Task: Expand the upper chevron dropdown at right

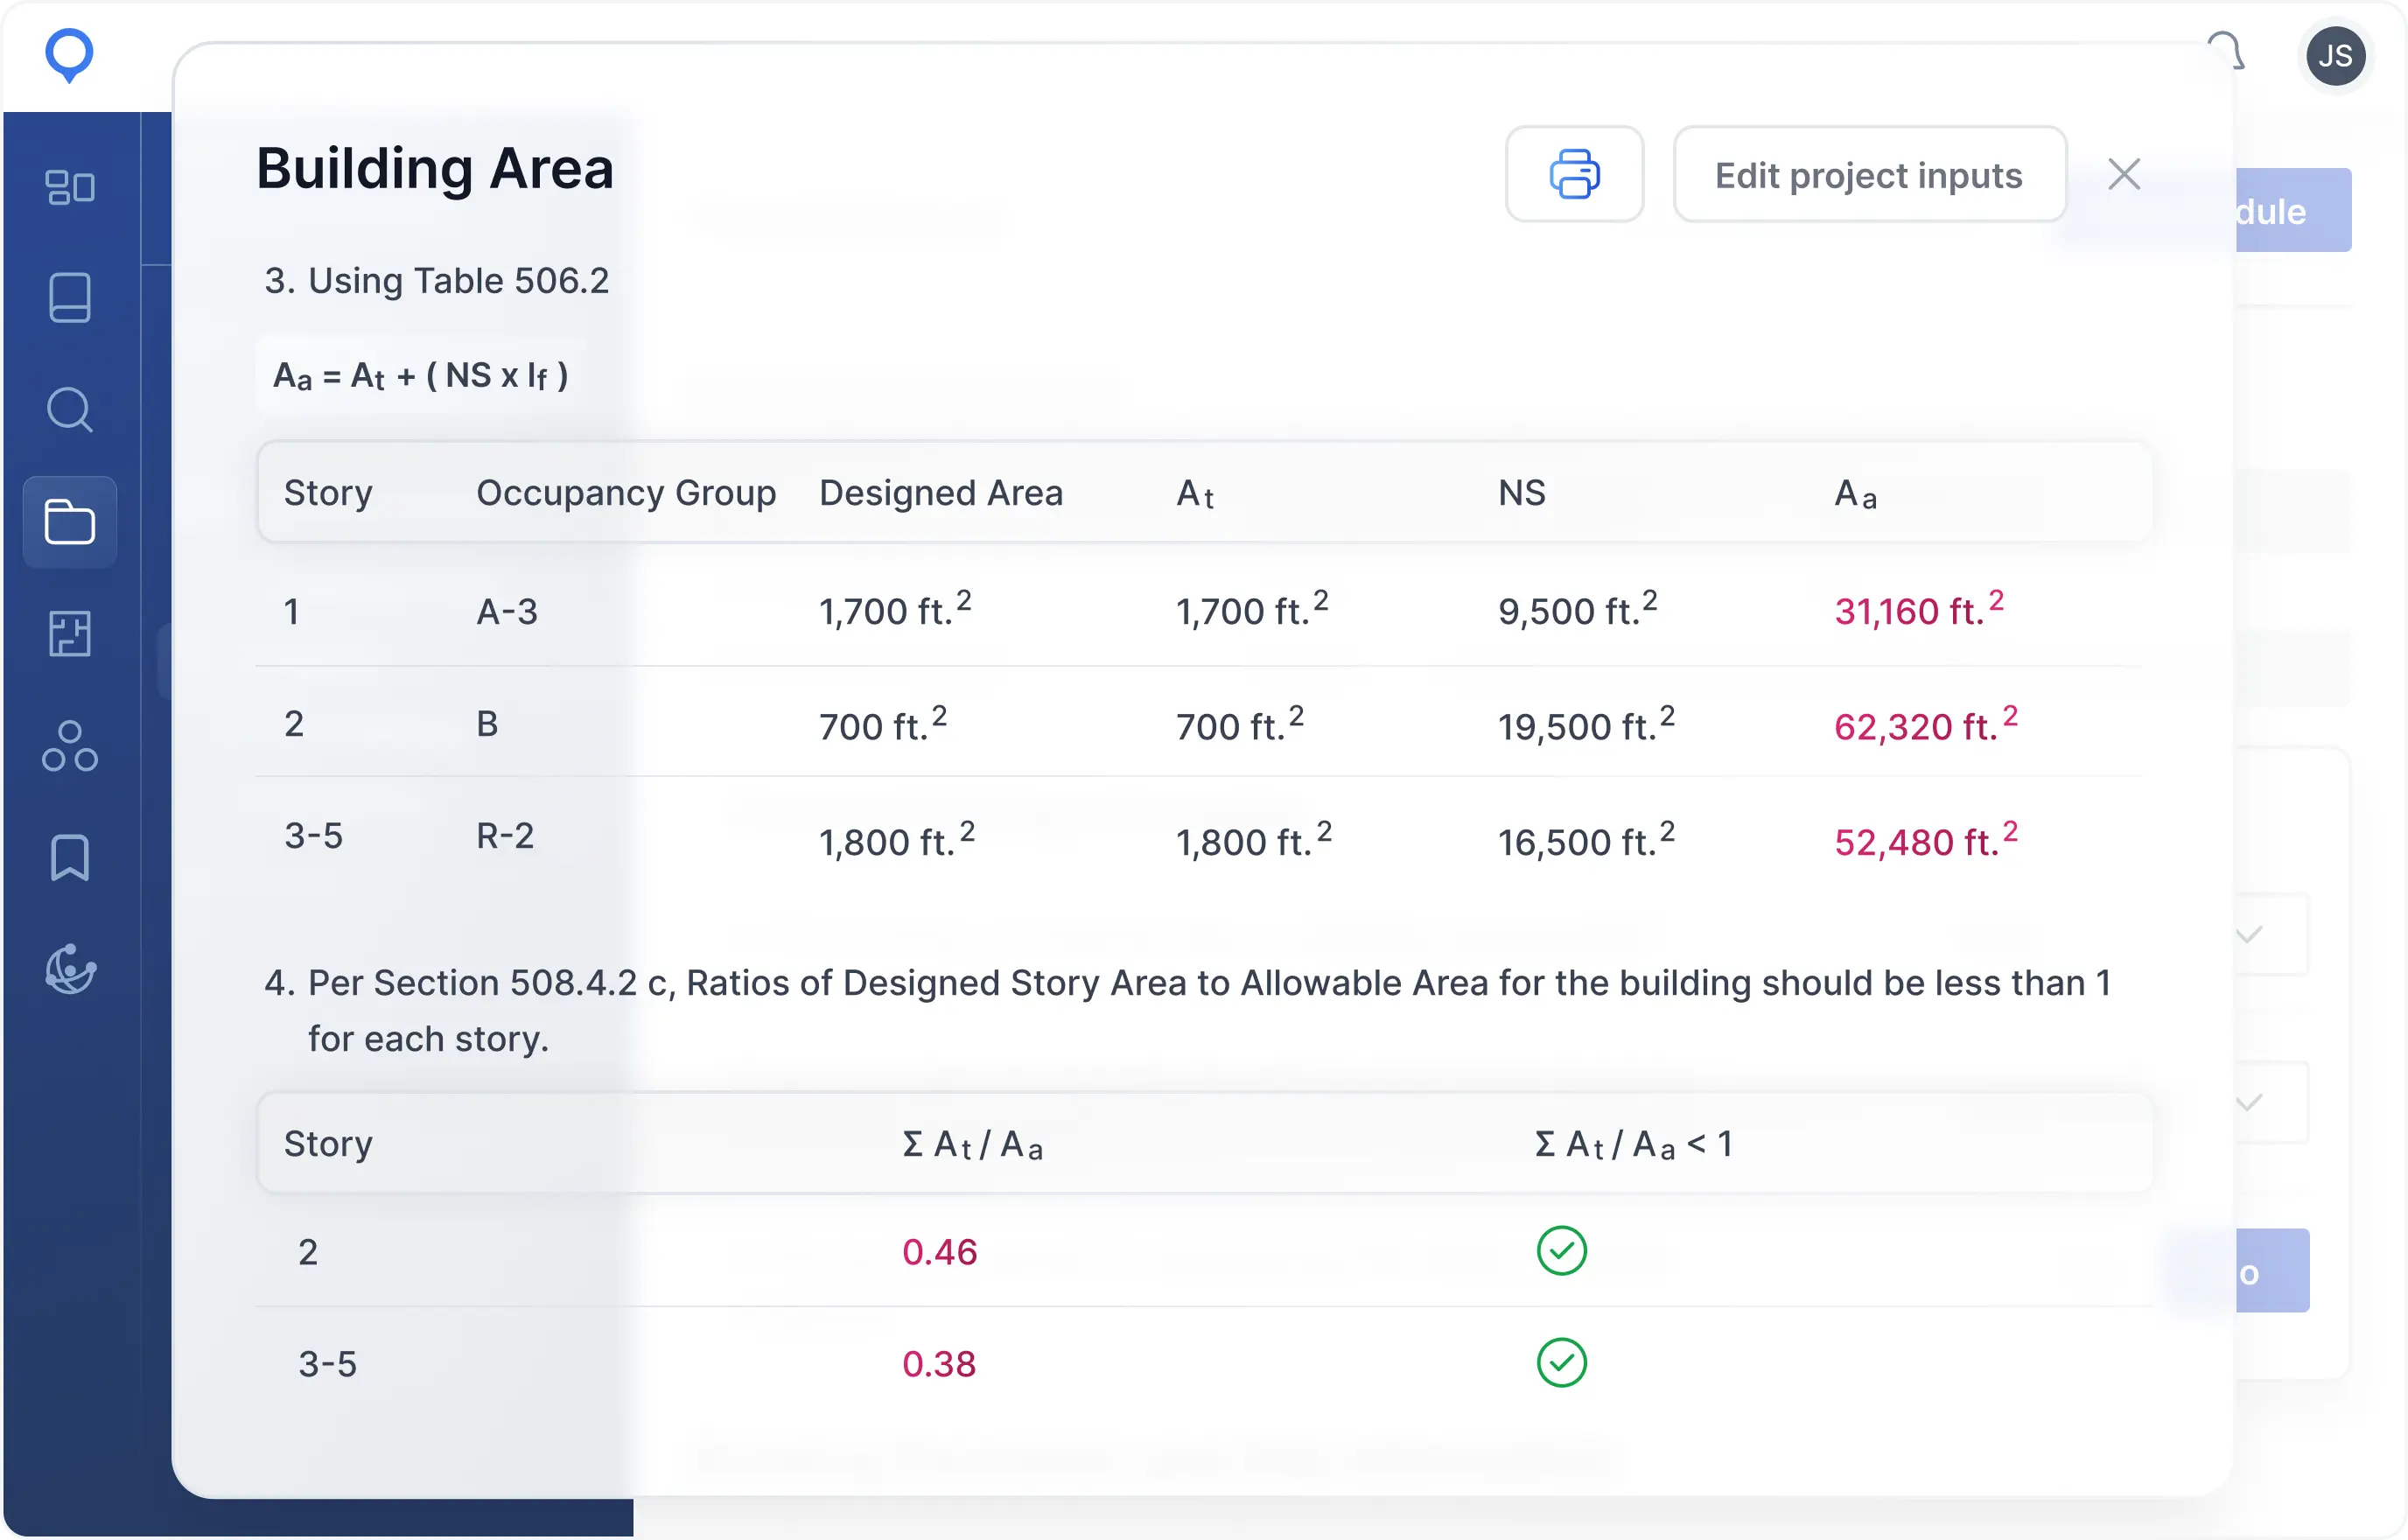Action: pos(2250,935)
